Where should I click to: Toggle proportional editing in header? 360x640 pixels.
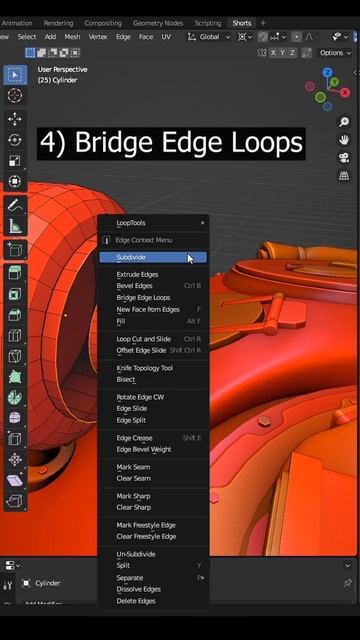(297, 37)
